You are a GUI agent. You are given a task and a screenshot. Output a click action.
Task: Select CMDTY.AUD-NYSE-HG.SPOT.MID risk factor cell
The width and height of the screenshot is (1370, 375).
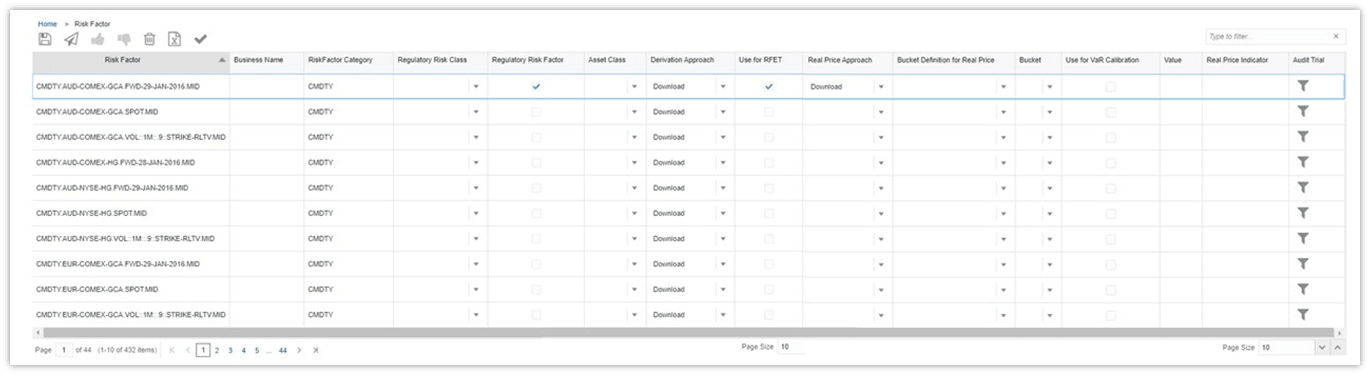point(131,213)
